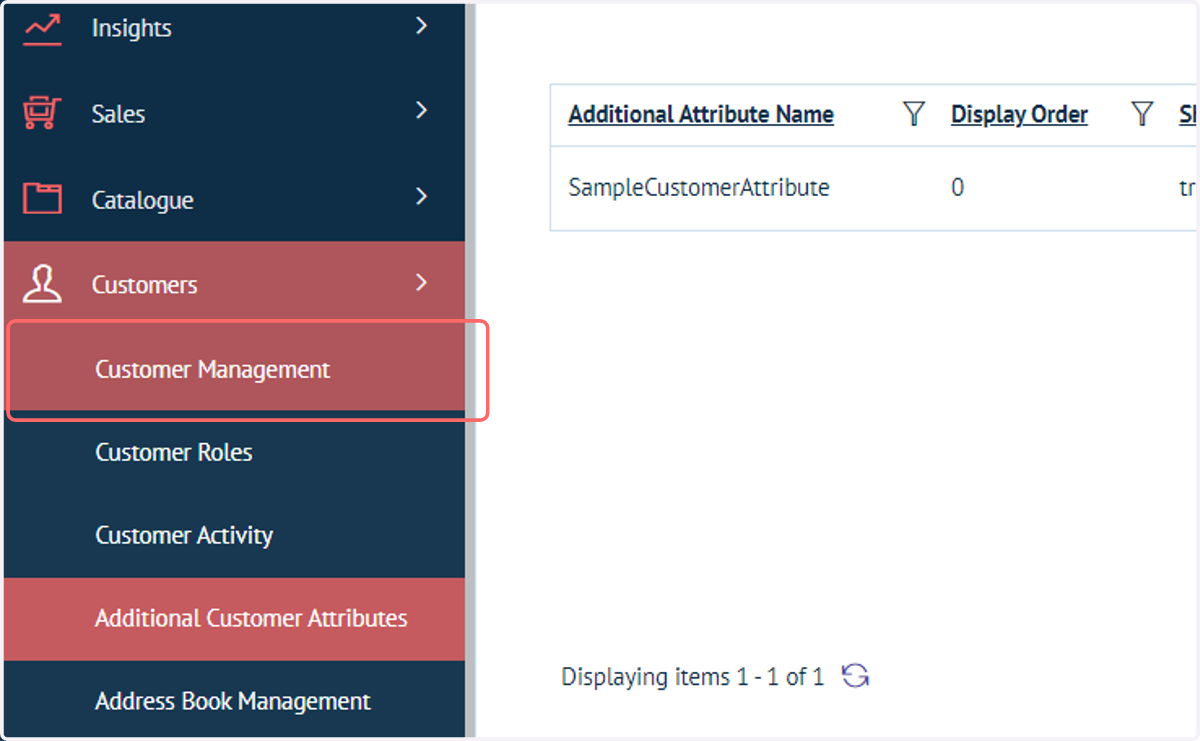The height and width of the screenshot is (741, 1200).
Task: Go to Customer Activity
Action: coord(234,535)
